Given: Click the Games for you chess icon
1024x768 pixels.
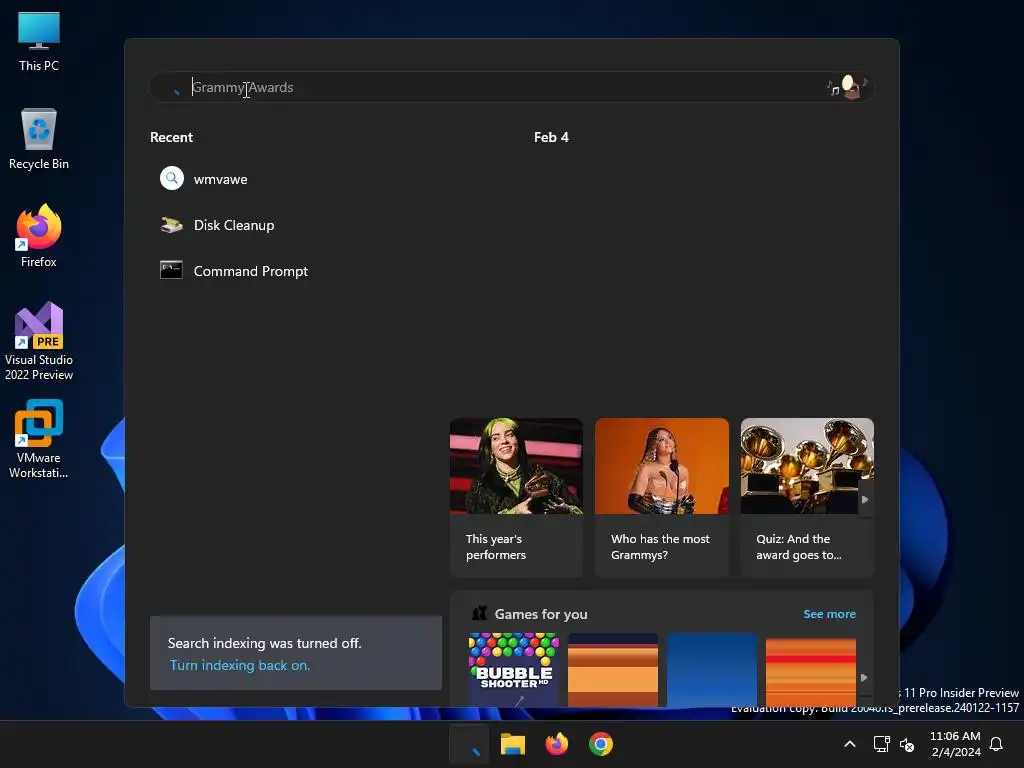Looking at the screenshot, I should (x=479, y=613).
